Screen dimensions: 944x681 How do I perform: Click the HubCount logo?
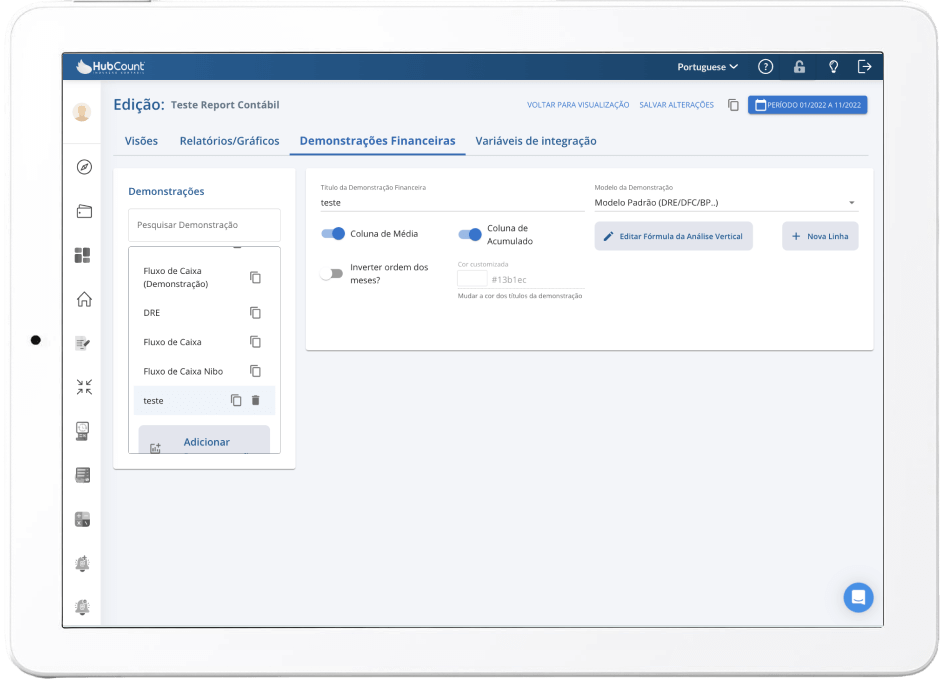coord(110,67)
